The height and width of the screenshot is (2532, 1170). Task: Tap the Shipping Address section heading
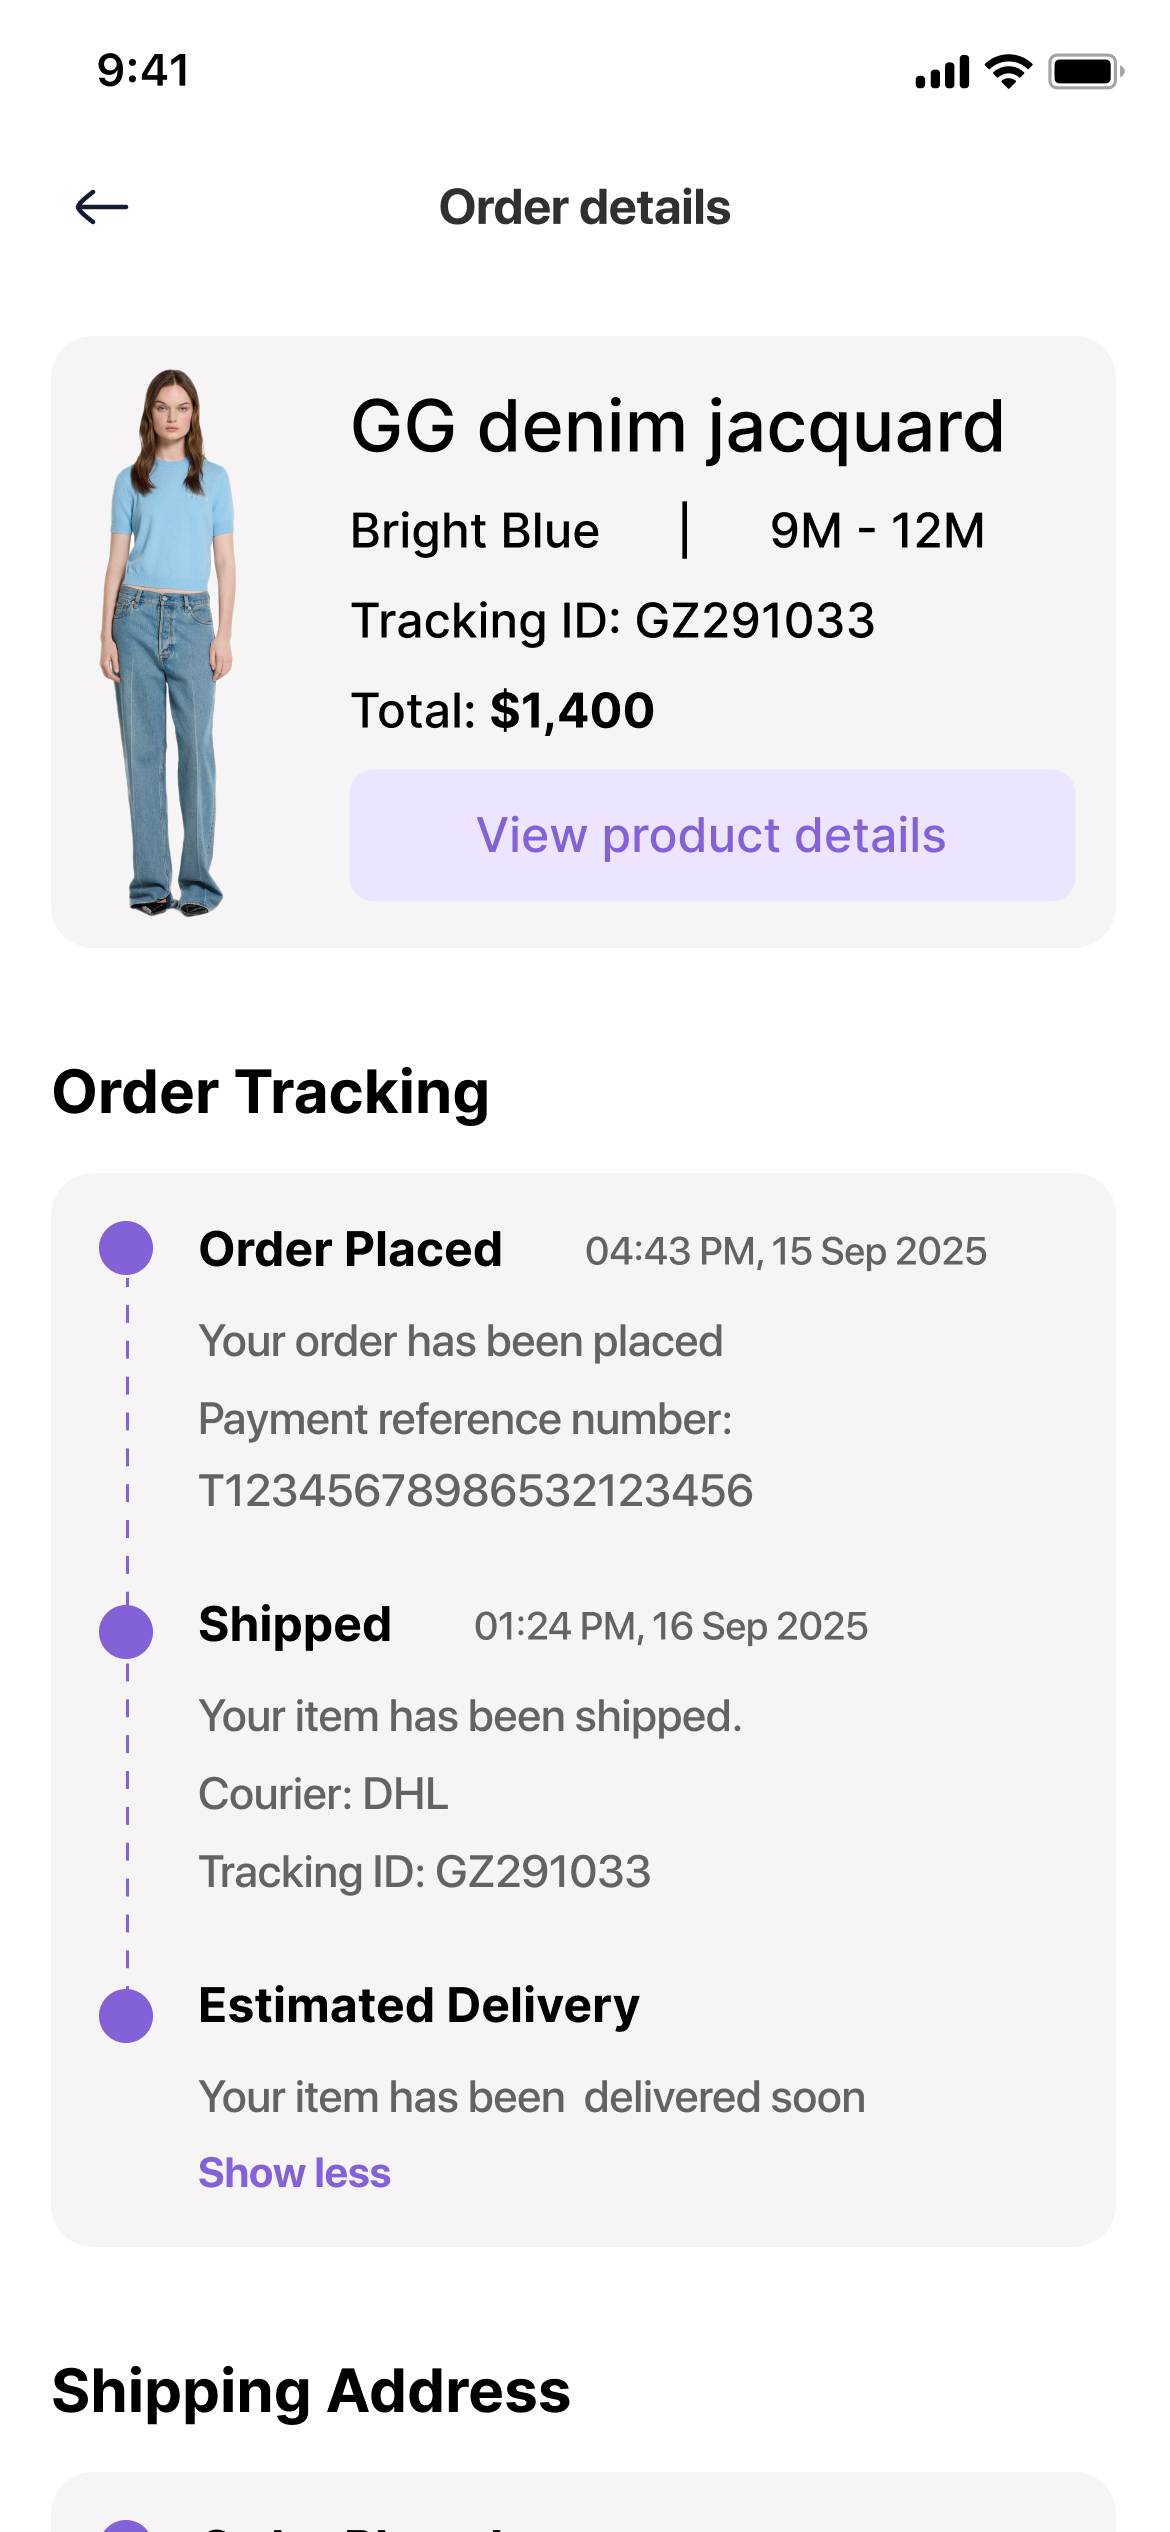[311, 2391]
